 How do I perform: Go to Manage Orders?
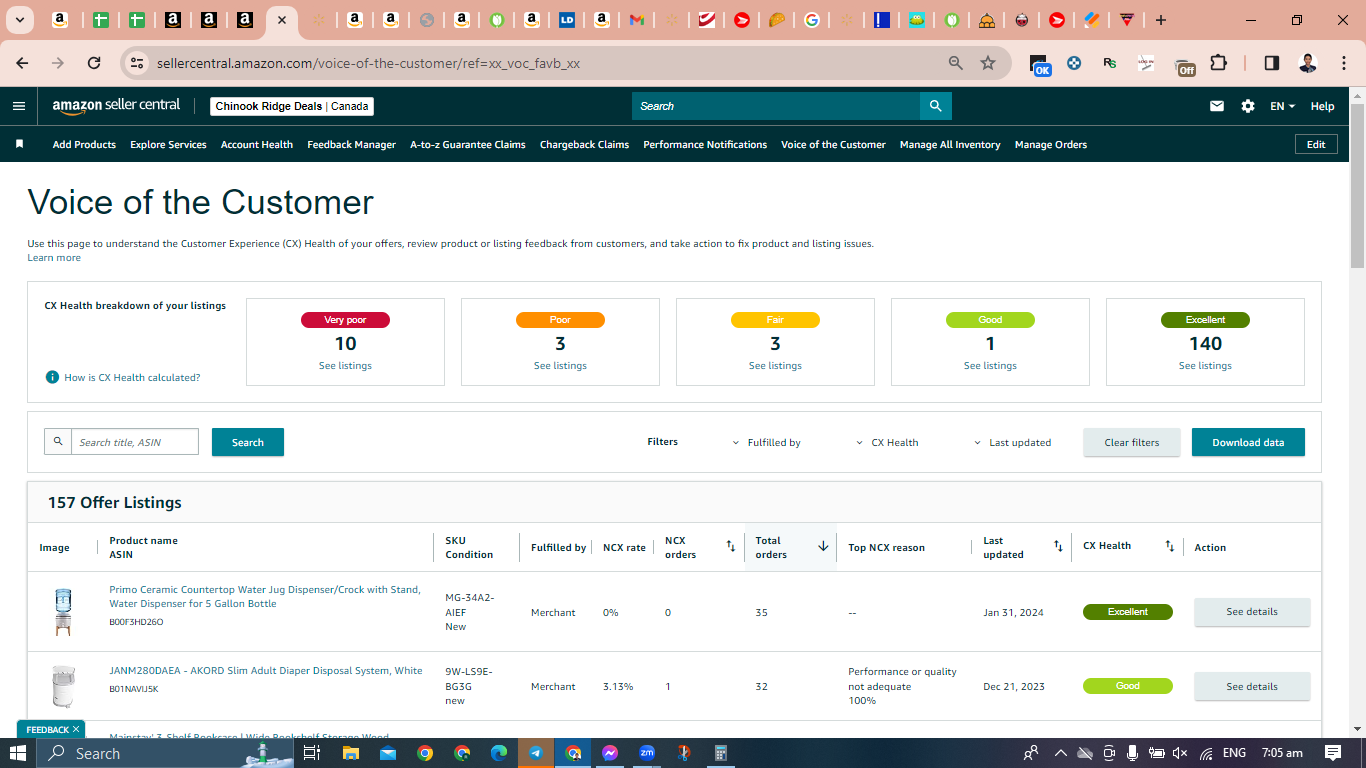(1051, 144)
